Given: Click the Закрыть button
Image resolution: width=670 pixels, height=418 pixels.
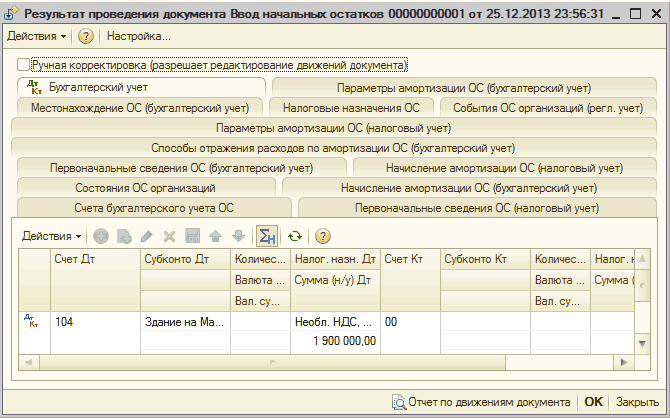Looking at the screenshot, I should [637, 402].
